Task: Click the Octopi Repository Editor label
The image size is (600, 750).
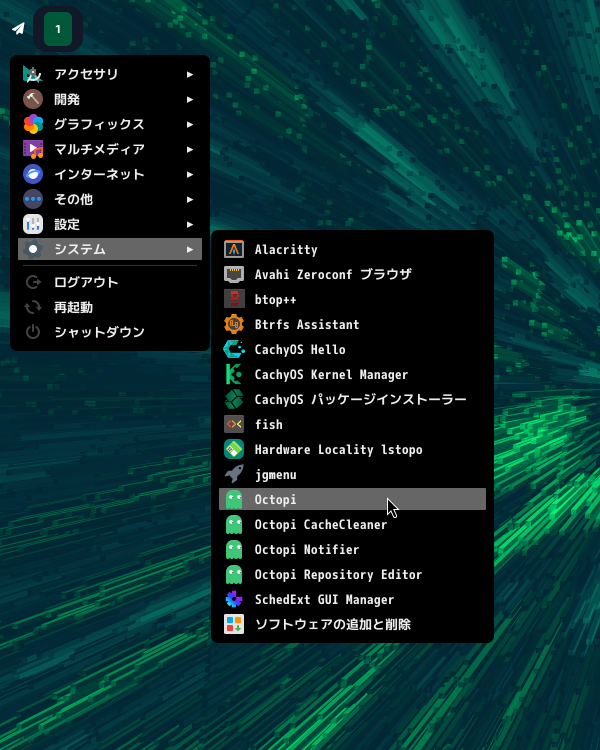Action: (x=338, y=574)
